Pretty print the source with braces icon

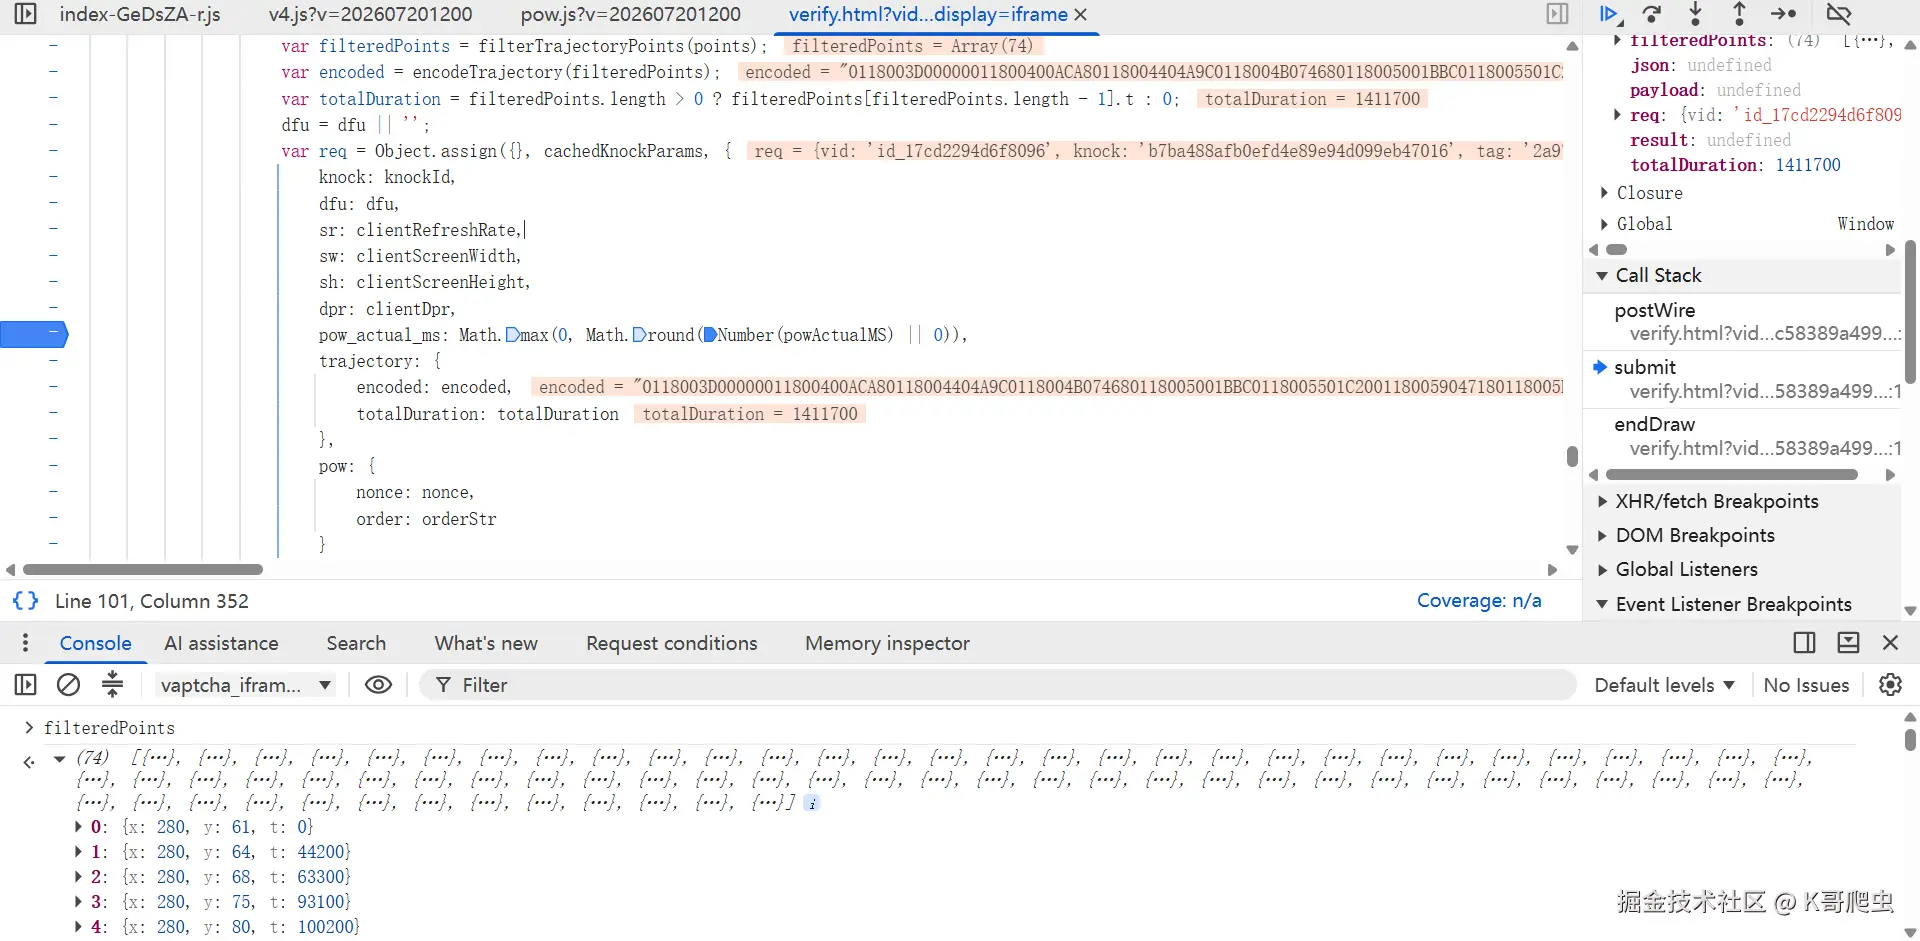(x=25, y=601)
